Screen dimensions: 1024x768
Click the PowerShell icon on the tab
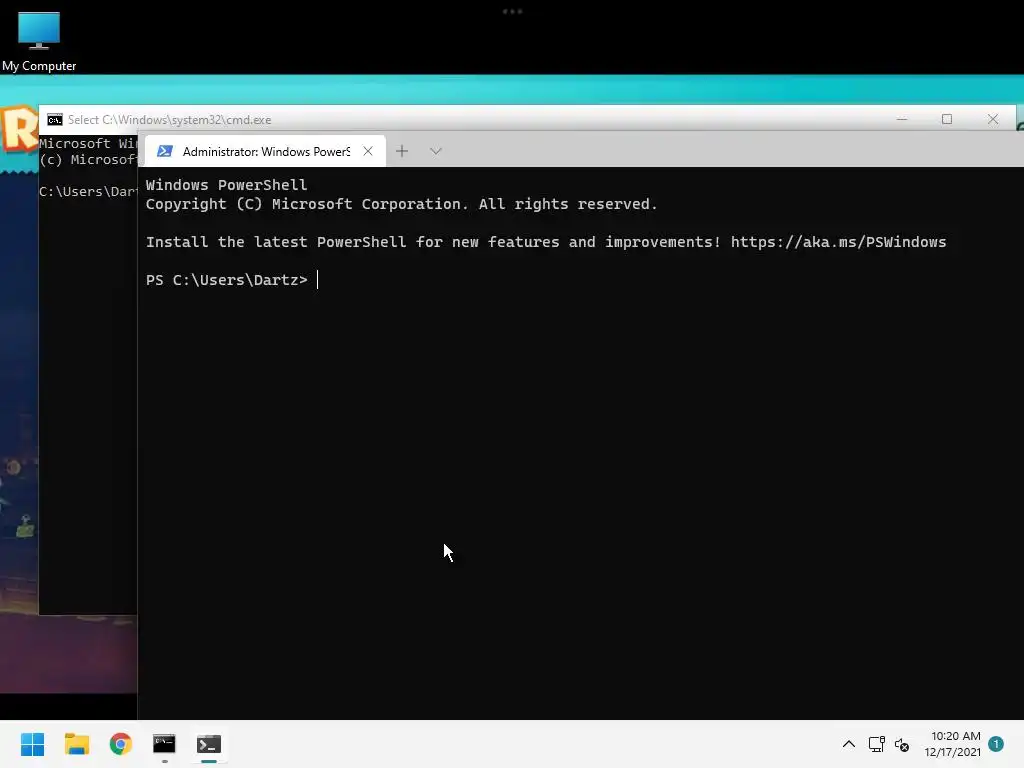tap(165, 152)
